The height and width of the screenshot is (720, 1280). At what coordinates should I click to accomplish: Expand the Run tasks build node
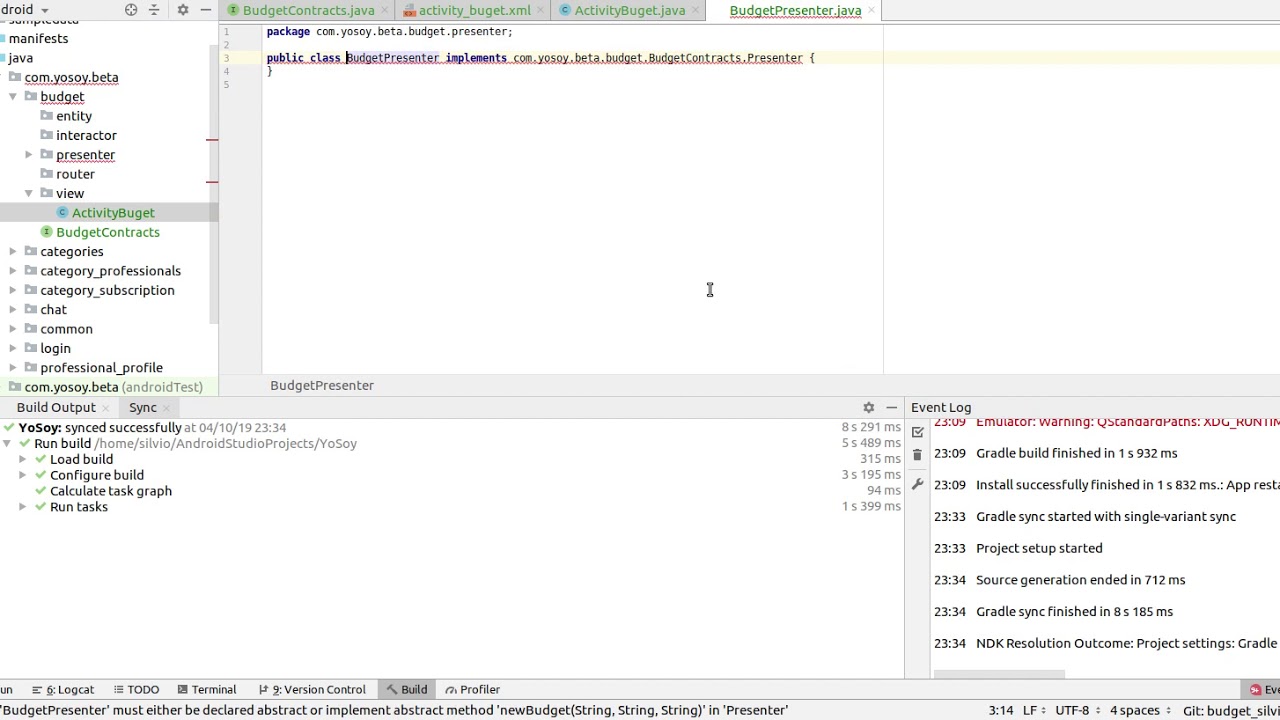pyautogui.click(x=22, y=507)
